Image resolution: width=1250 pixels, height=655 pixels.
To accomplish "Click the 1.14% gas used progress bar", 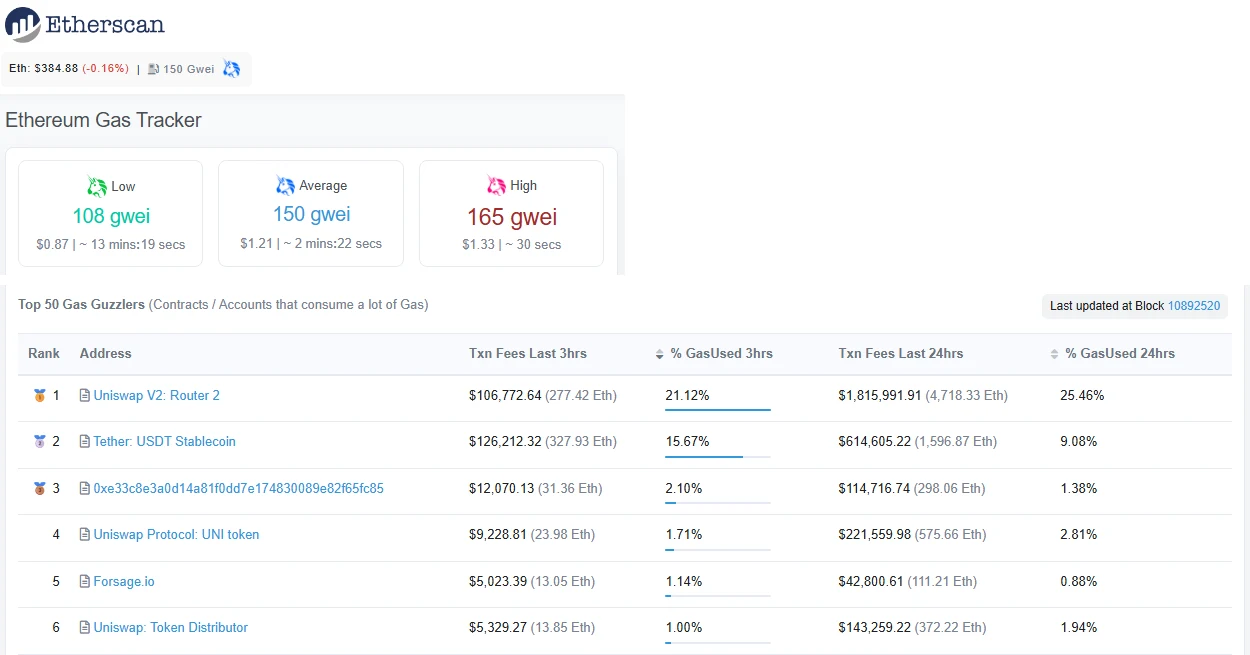I will coord(718,595).
